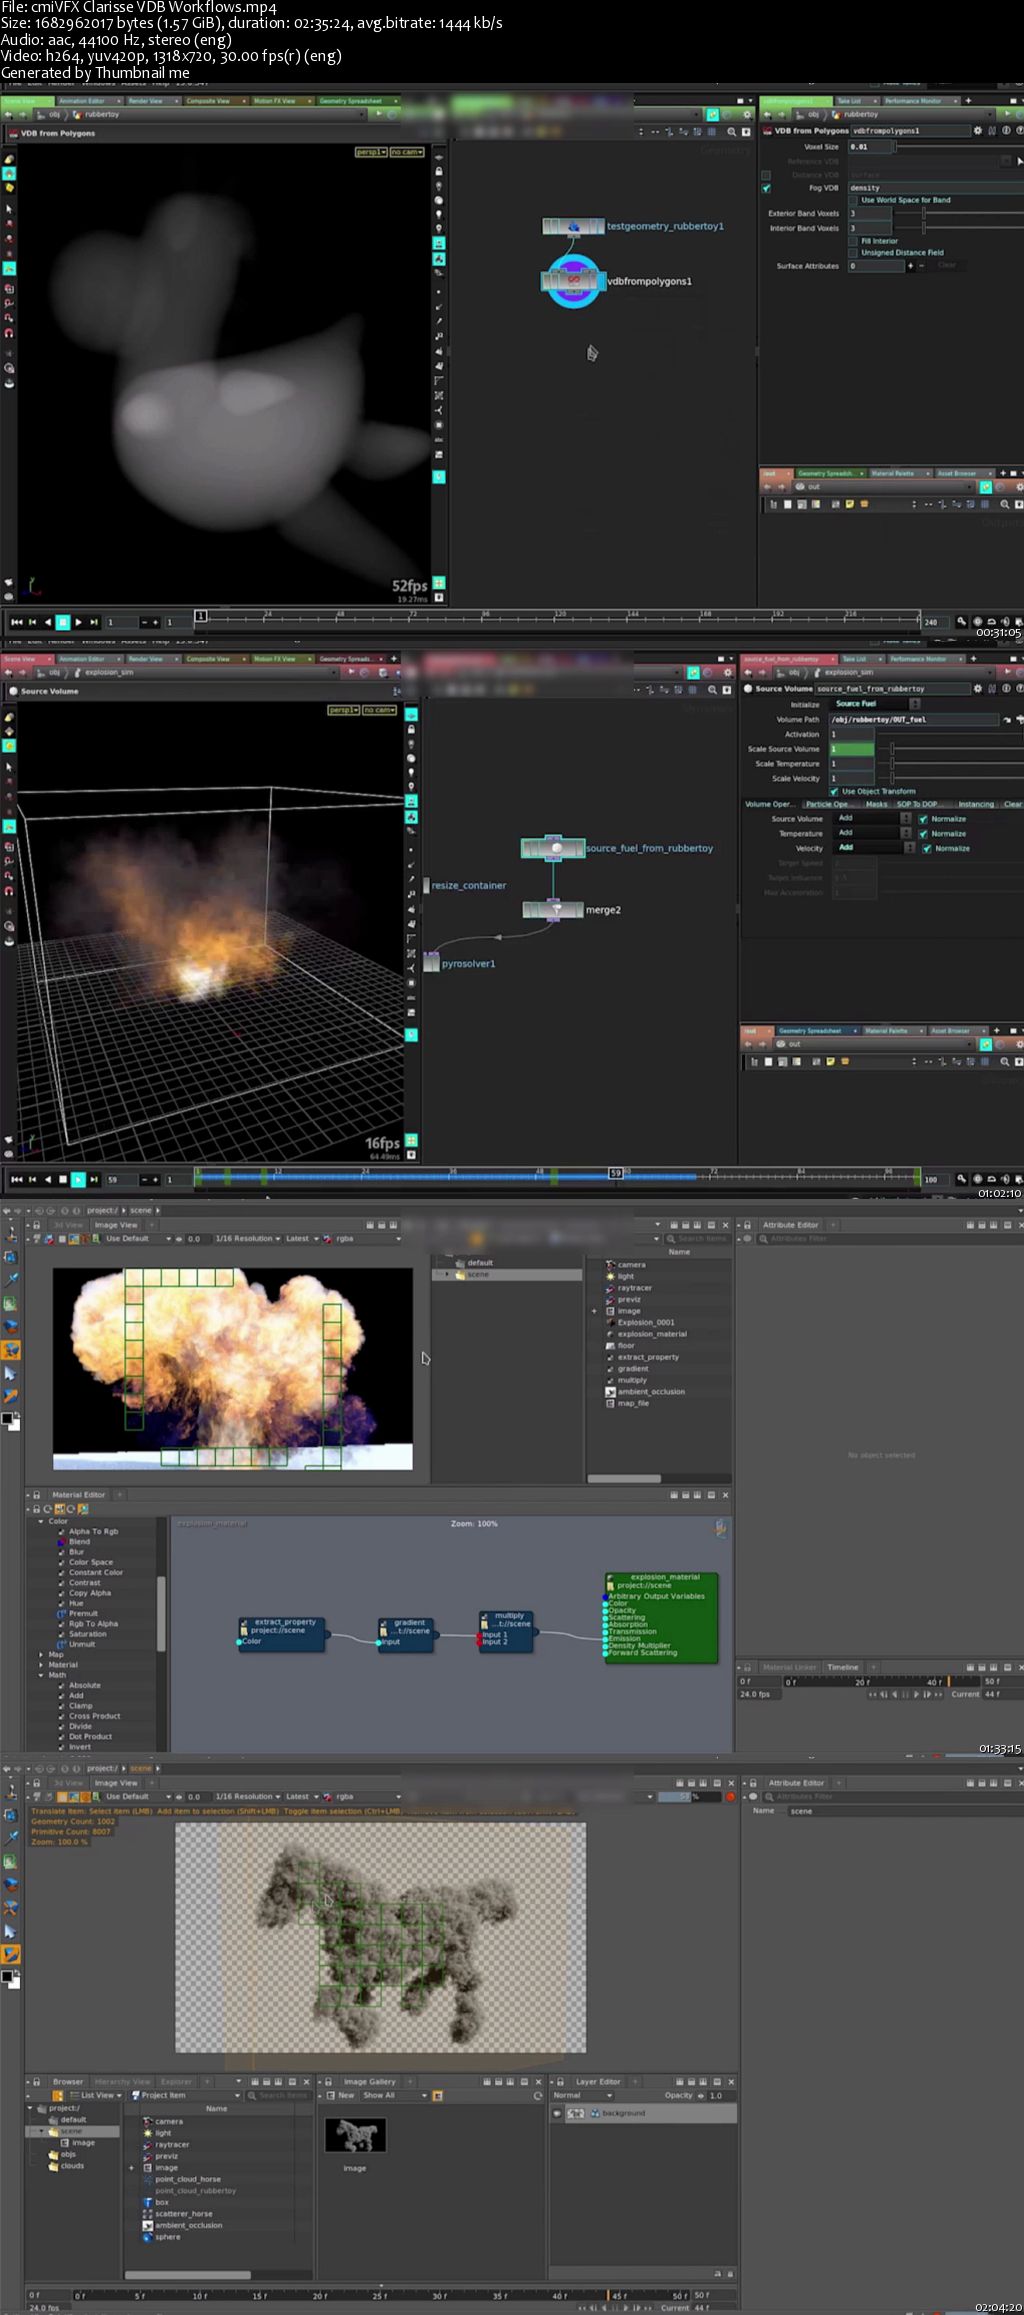The width and height of the screenshot is (1024, 2315).
Task: Switch to Timeline tab beside Material Linker
Action: tap(843, 1667)
